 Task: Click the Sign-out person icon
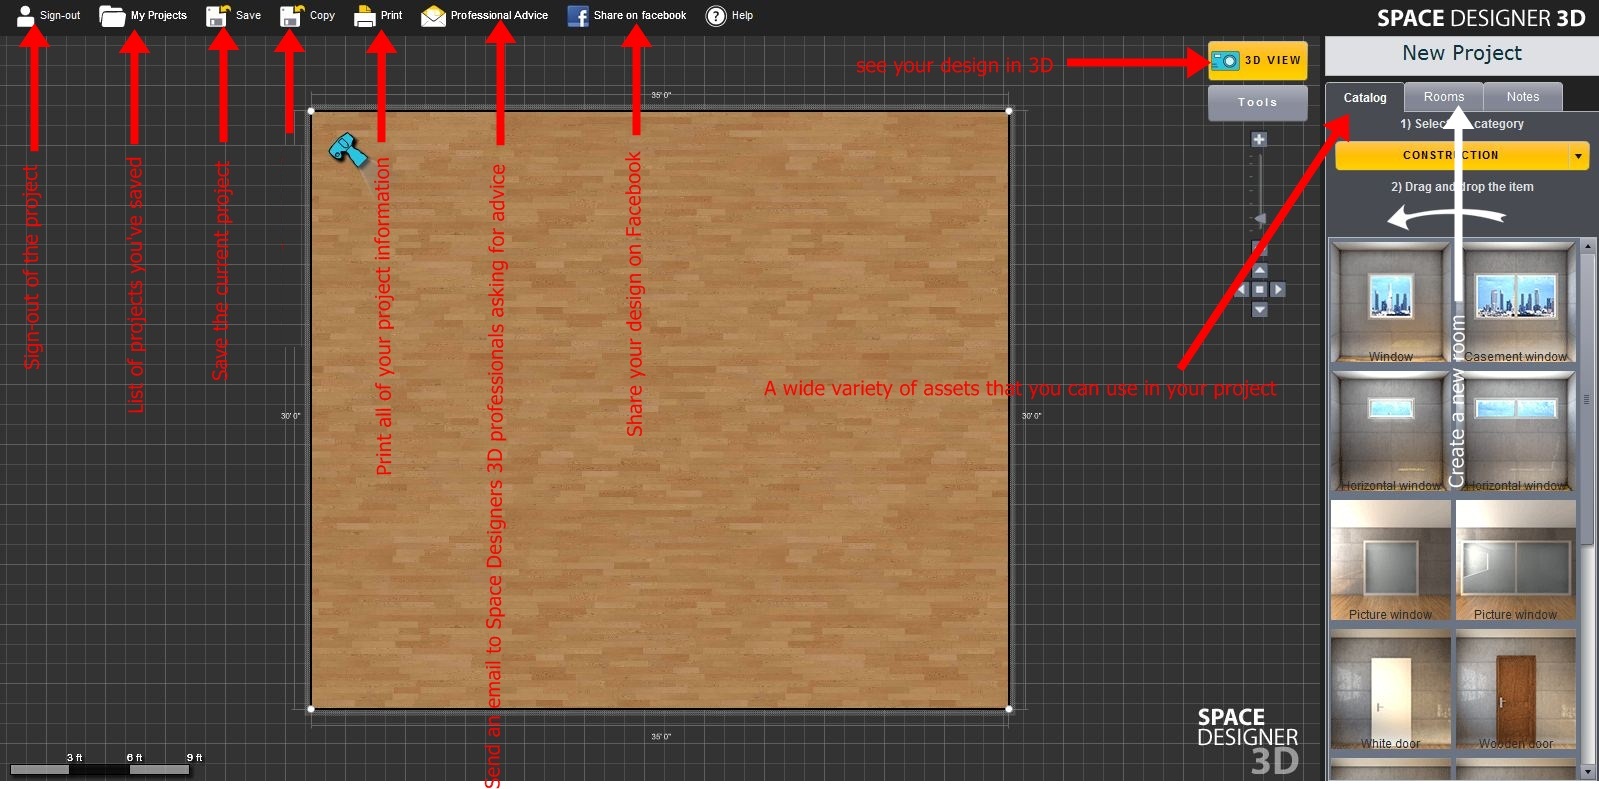26,15
